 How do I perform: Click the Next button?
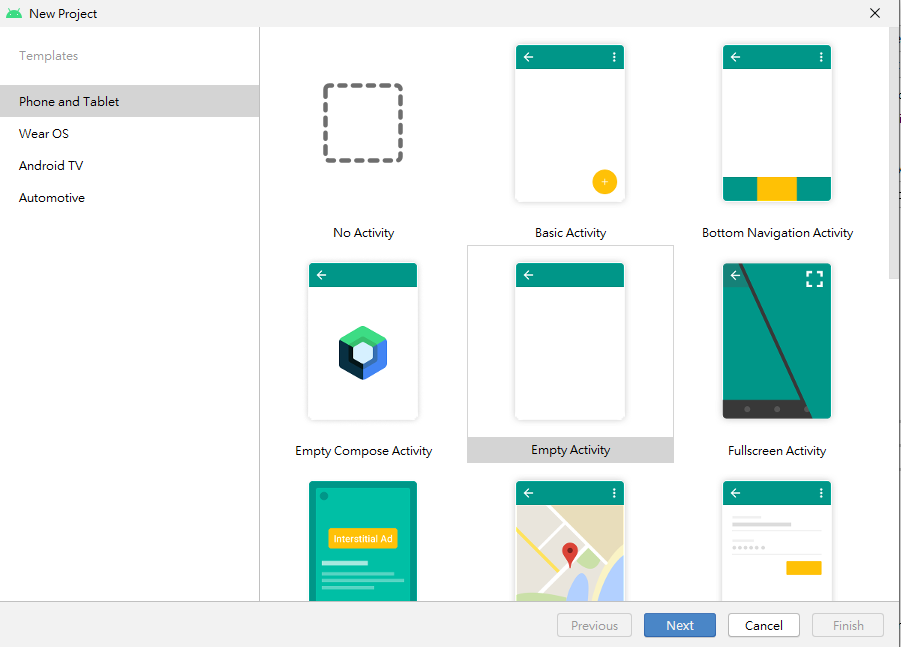tap(680, 625)
